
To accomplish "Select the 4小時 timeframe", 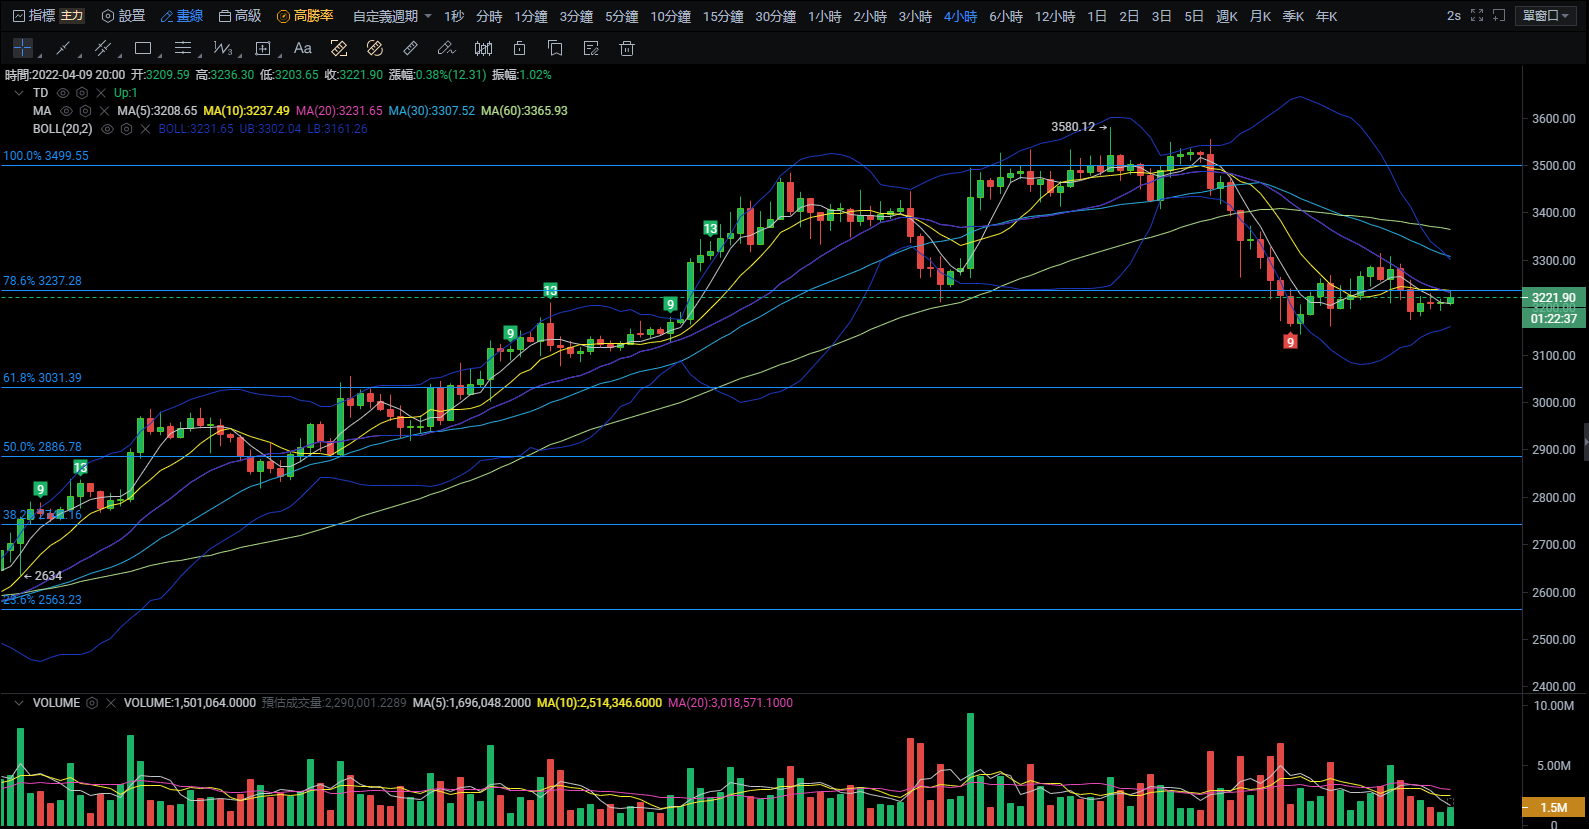I will [x=961, y=16].
